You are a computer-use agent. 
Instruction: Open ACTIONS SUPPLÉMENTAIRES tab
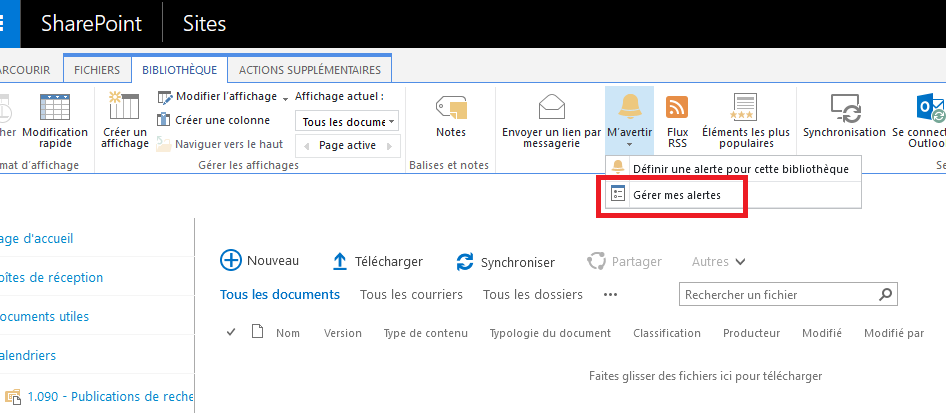[309, 70]
